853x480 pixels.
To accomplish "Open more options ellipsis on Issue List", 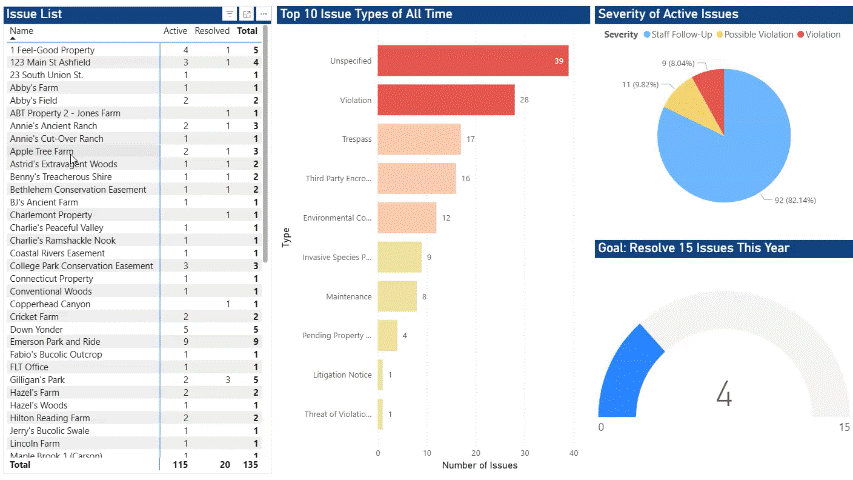I will click(x=263, y=14).
